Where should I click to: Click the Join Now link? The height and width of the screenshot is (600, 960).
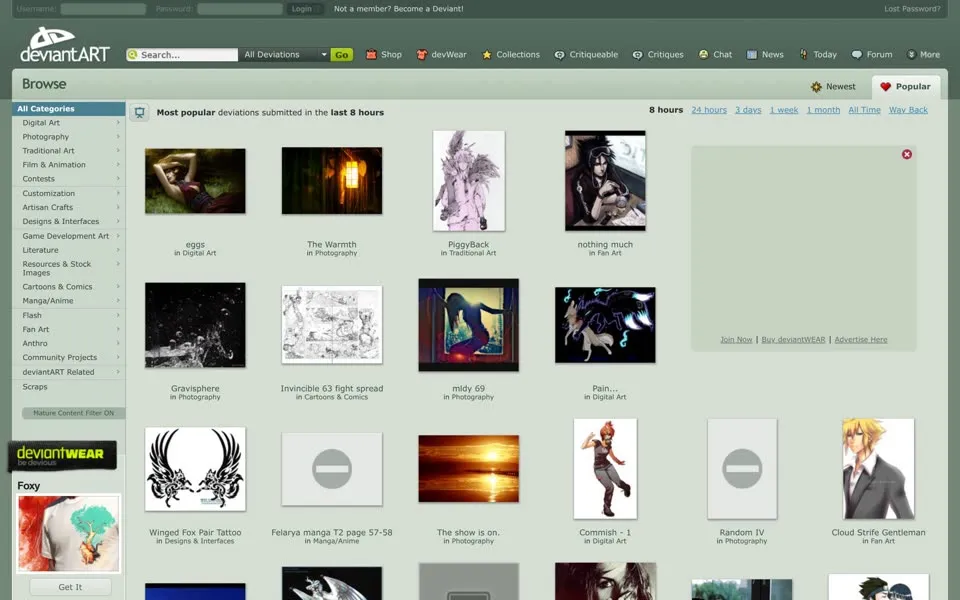pyautogui.click(x=736, y=340)
